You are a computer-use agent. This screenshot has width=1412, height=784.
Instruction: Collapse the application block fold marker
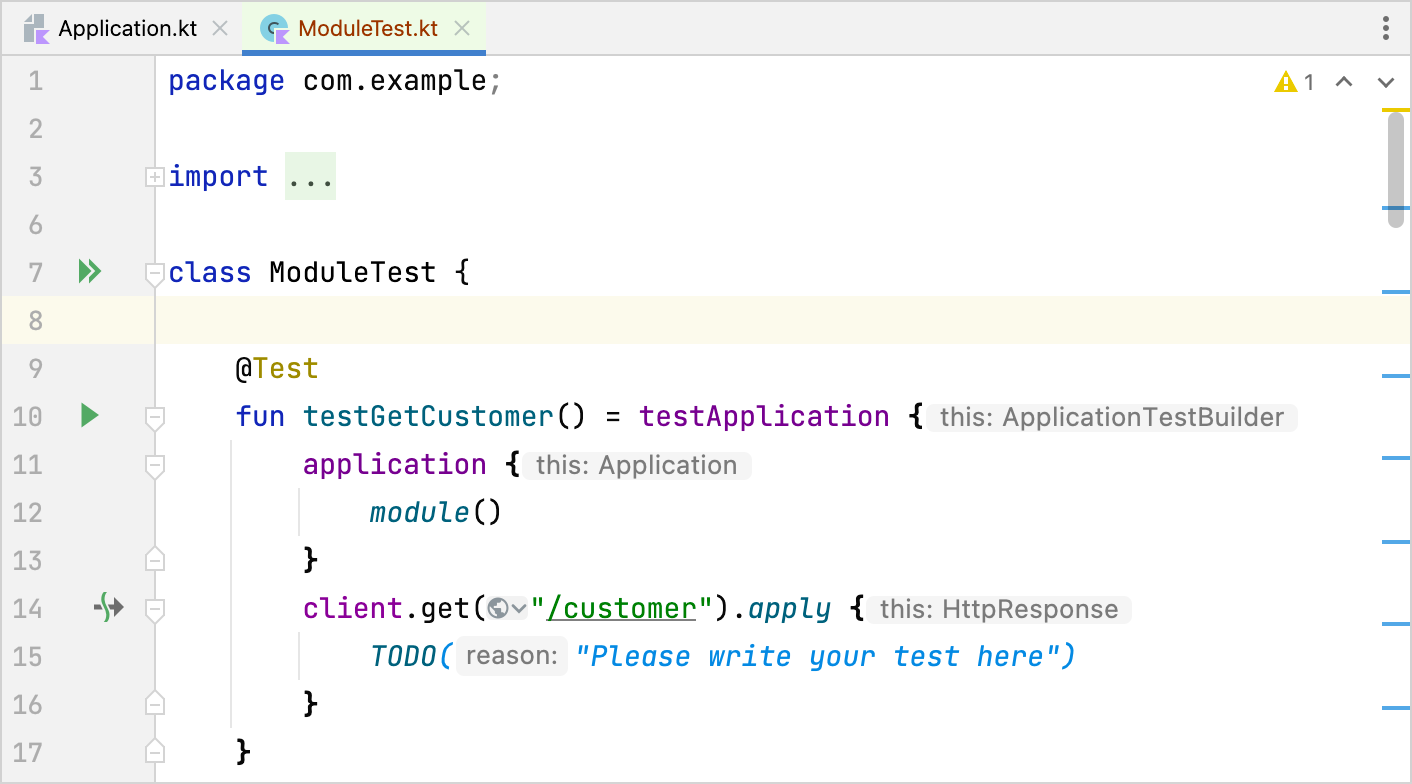[x=155, y=467]
